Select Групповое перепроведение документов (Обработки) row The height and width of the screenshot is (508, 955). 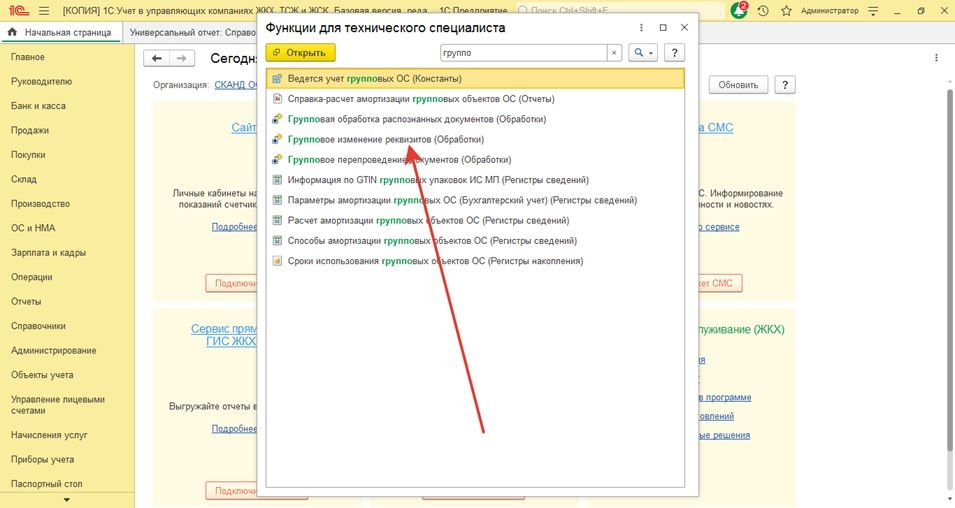[475, 160]
